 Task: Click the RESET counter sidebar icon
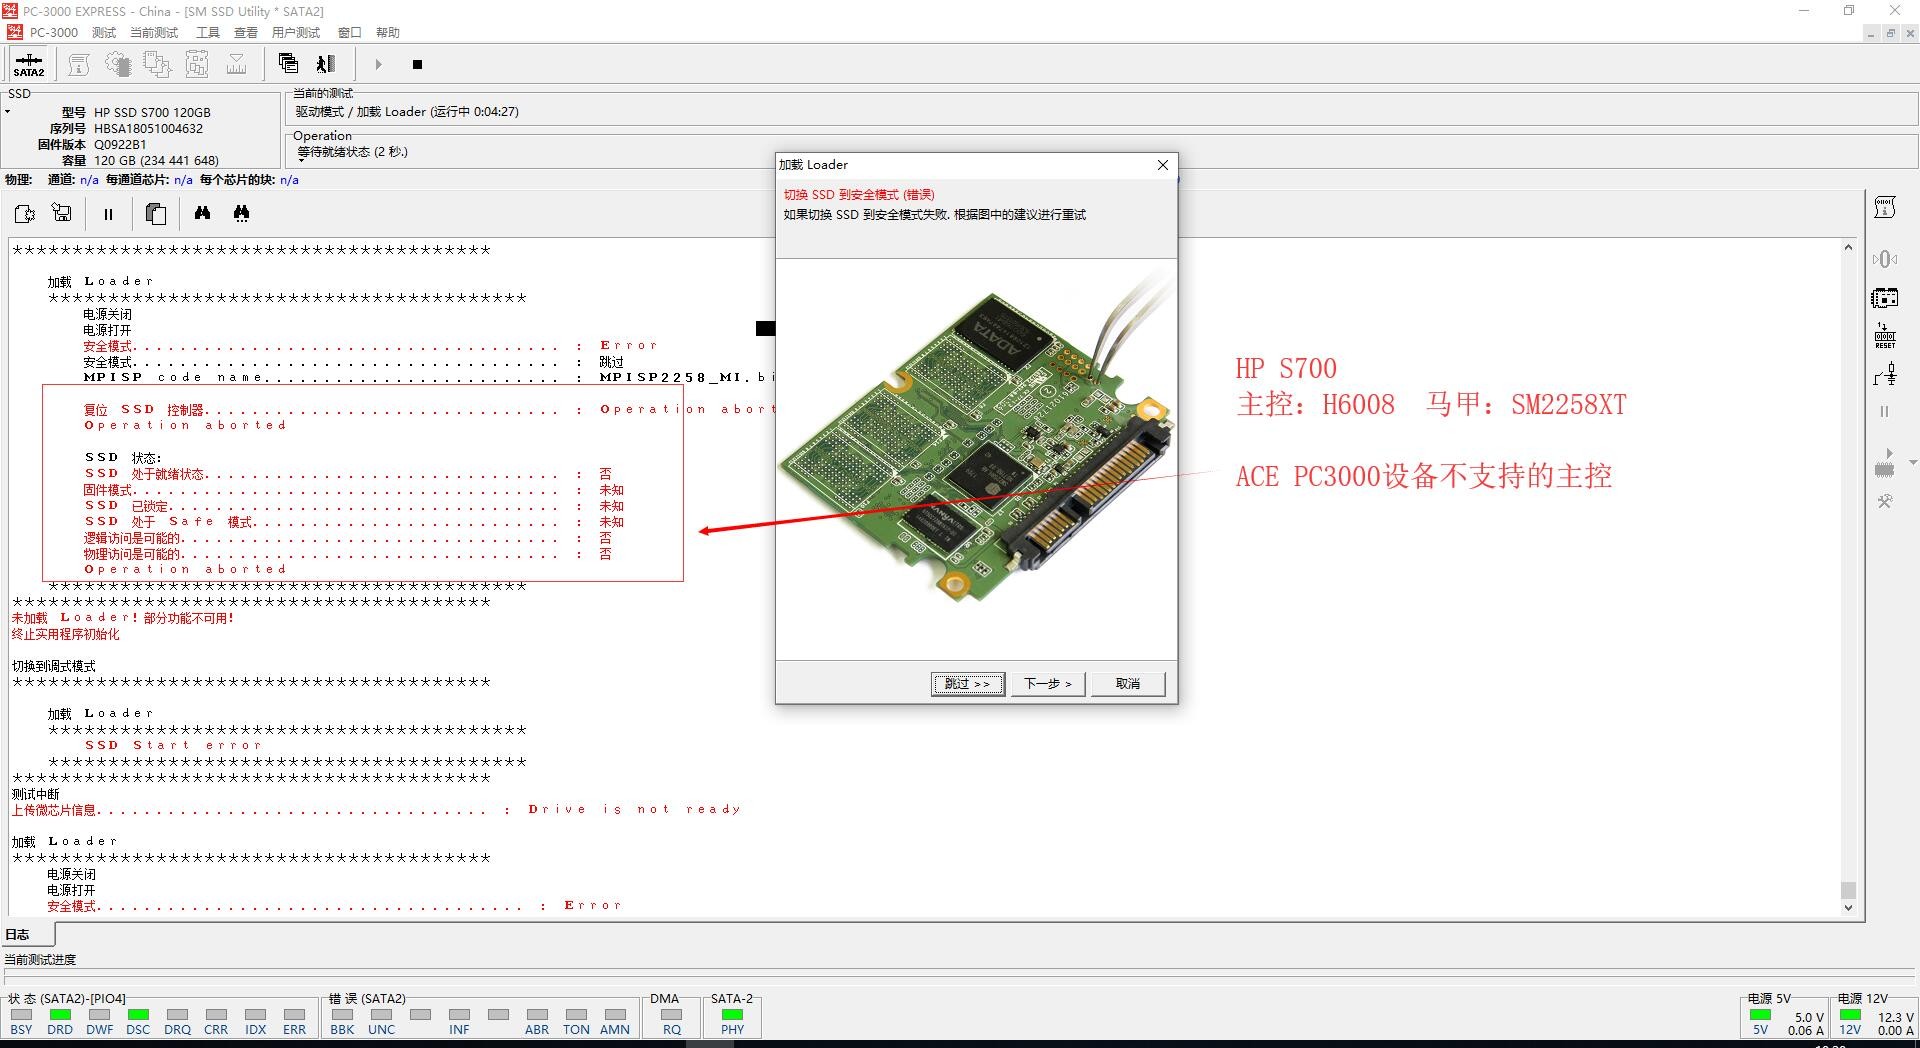pyautogui.click(x=1885, y=336)
